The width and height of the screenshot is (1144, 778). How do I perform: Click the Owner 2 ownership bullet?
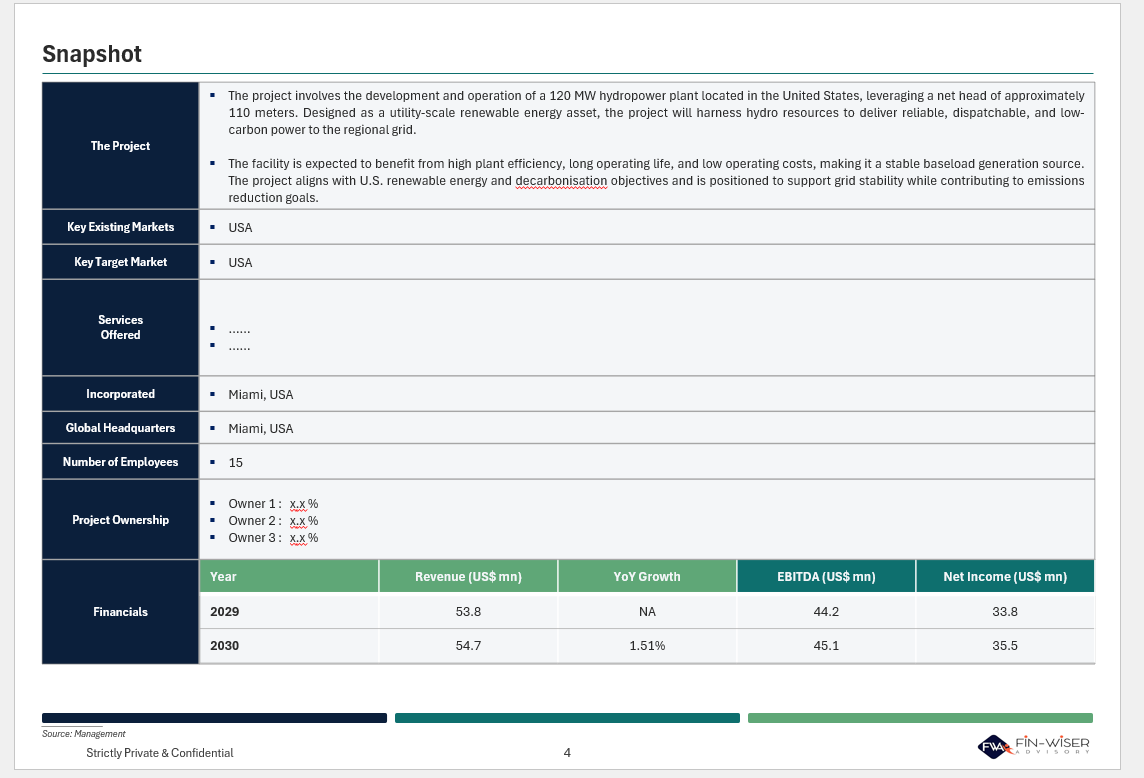(x=272, y=521)
